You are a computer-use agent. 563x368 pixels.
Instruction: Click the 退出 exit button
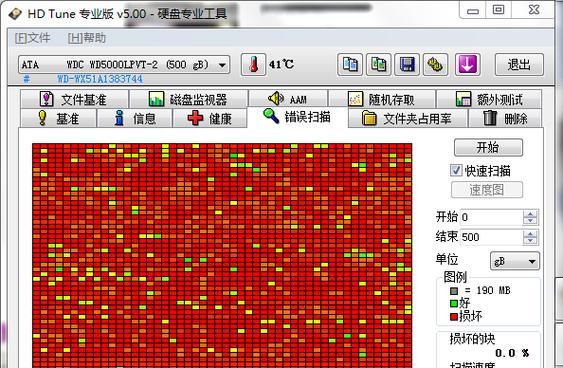519,65
